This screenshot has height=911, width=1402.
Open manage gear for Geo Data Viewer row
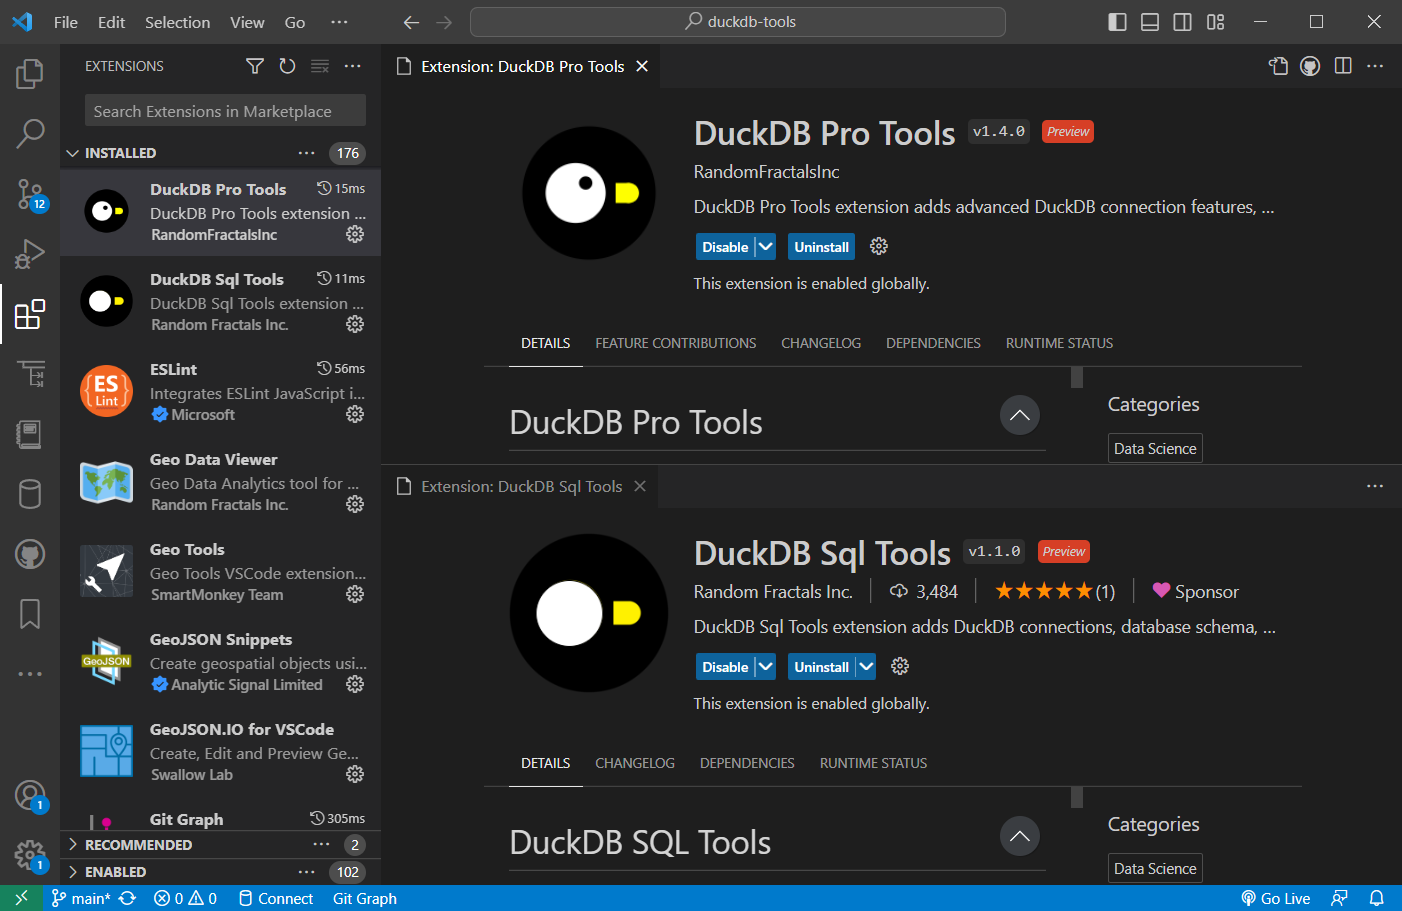tap(355, 504)
